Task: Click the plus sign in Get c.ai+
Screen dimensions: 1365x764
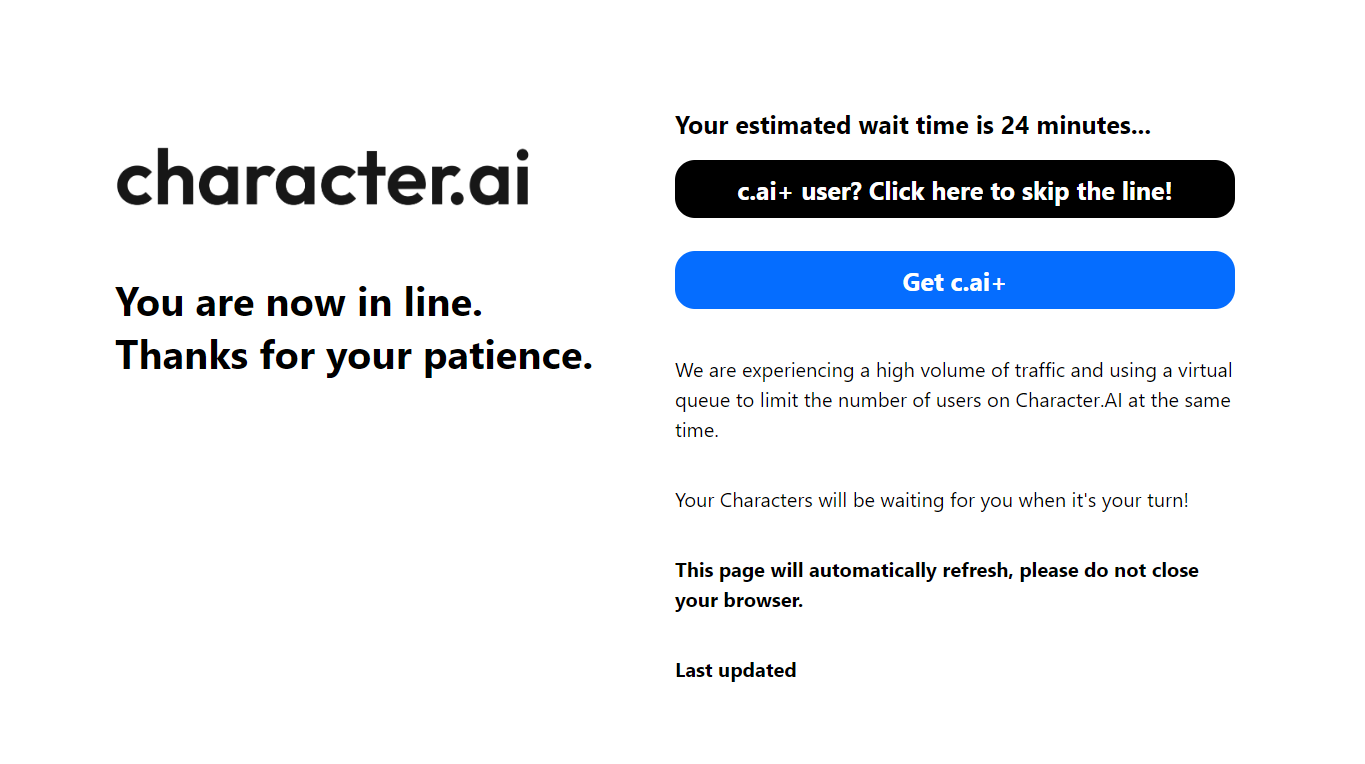Action: (x=997, y=282)
